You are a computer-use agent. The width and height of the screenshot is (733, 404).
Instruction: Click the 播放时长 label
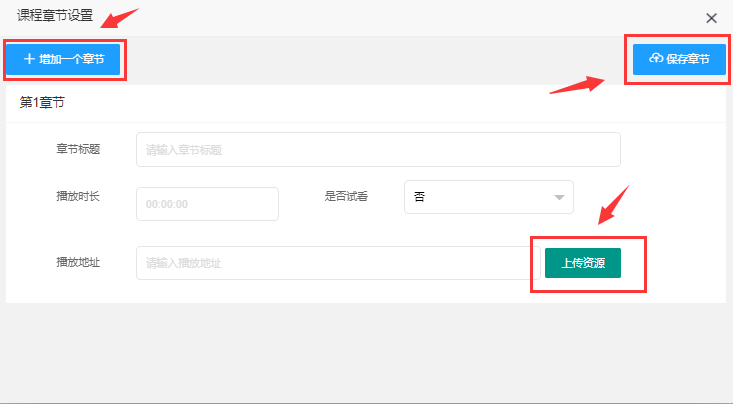point(78,196)
